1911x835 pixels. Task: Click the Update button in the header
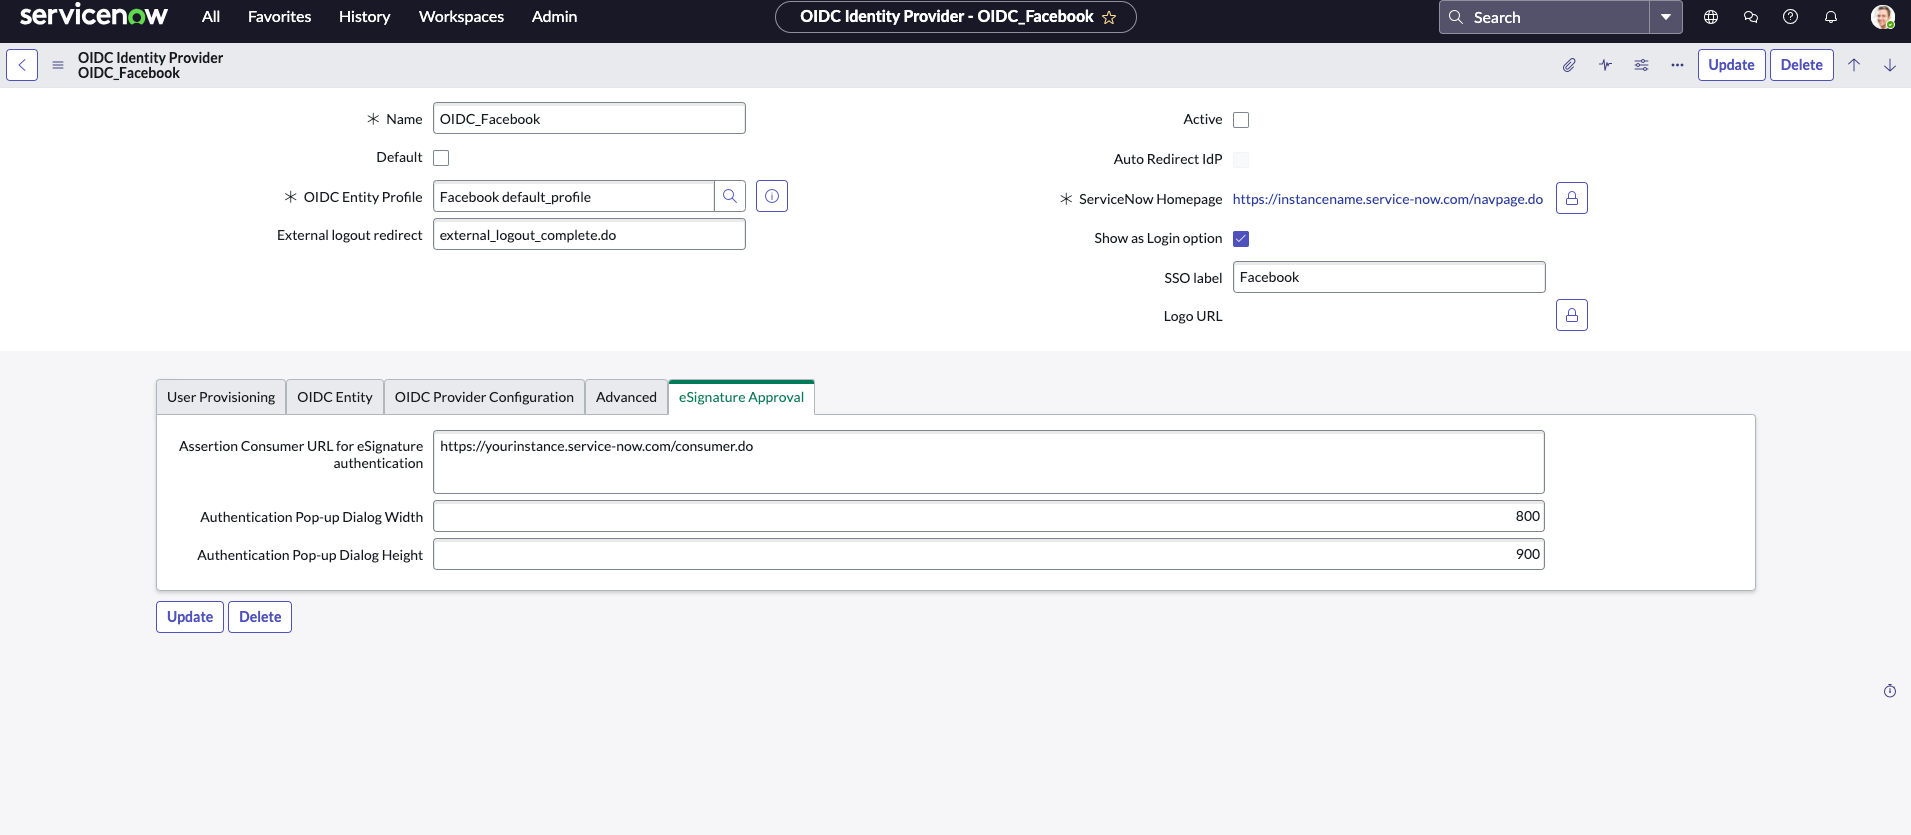[1731, 65]
